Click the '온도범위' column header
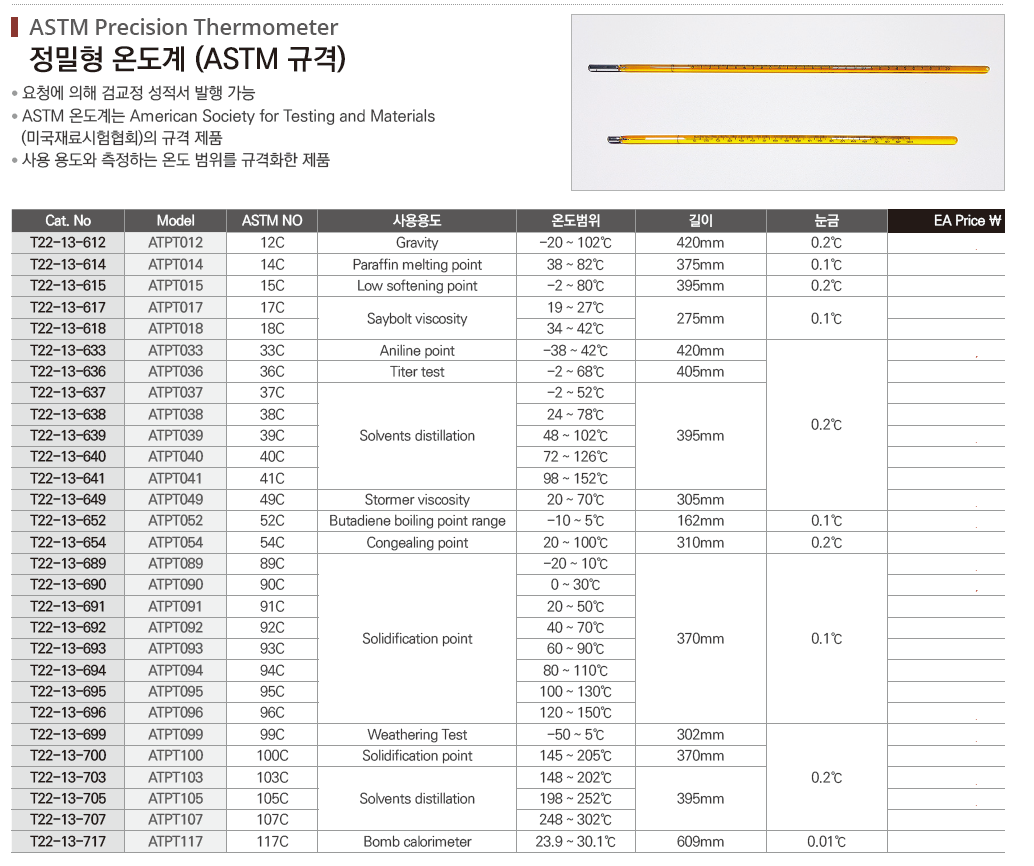The image size is (1034, 866). tap(576, 221)
